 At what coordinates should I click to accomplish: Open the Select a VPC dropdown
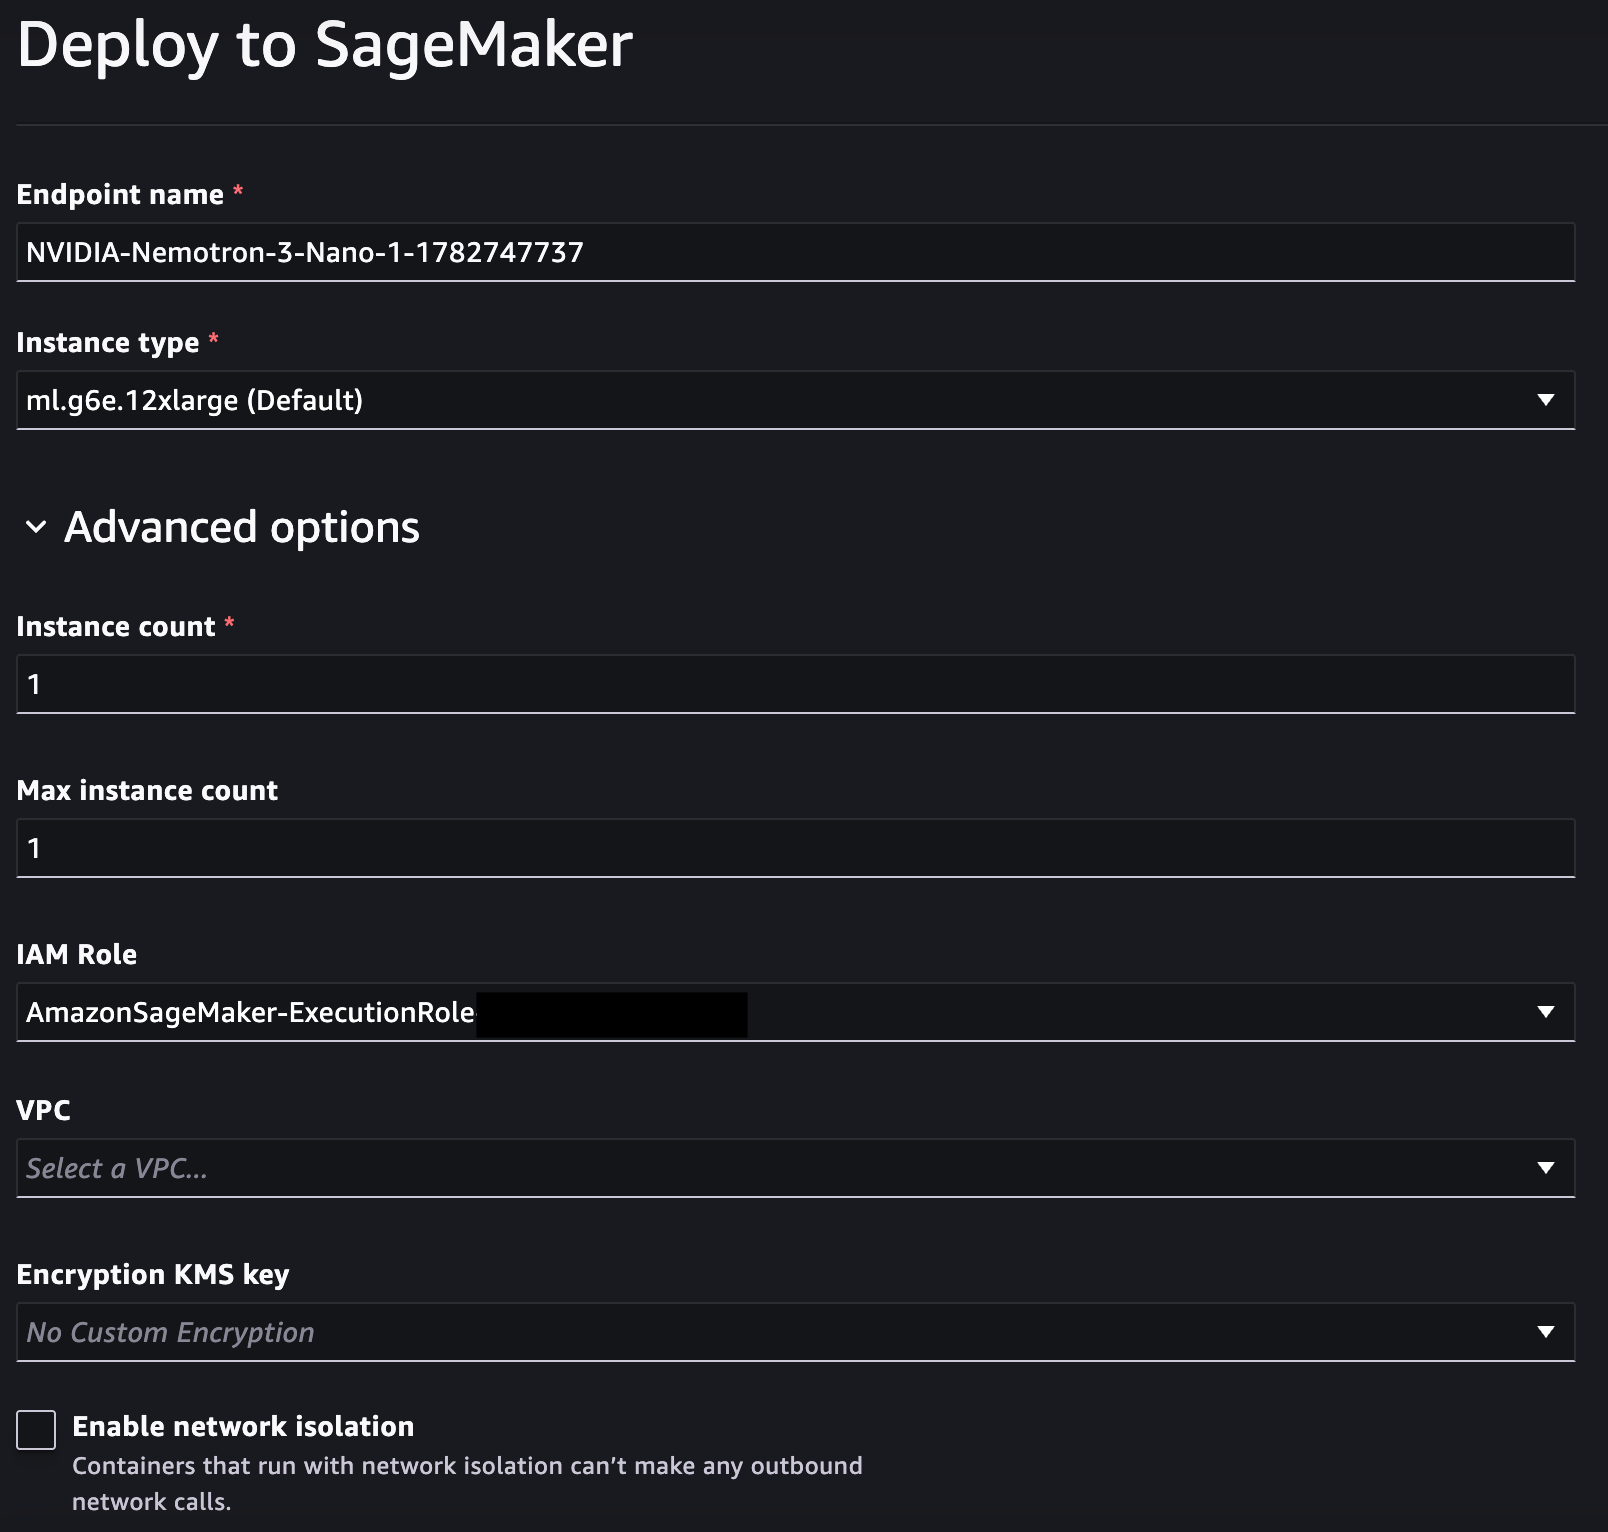click(795, 1168)
